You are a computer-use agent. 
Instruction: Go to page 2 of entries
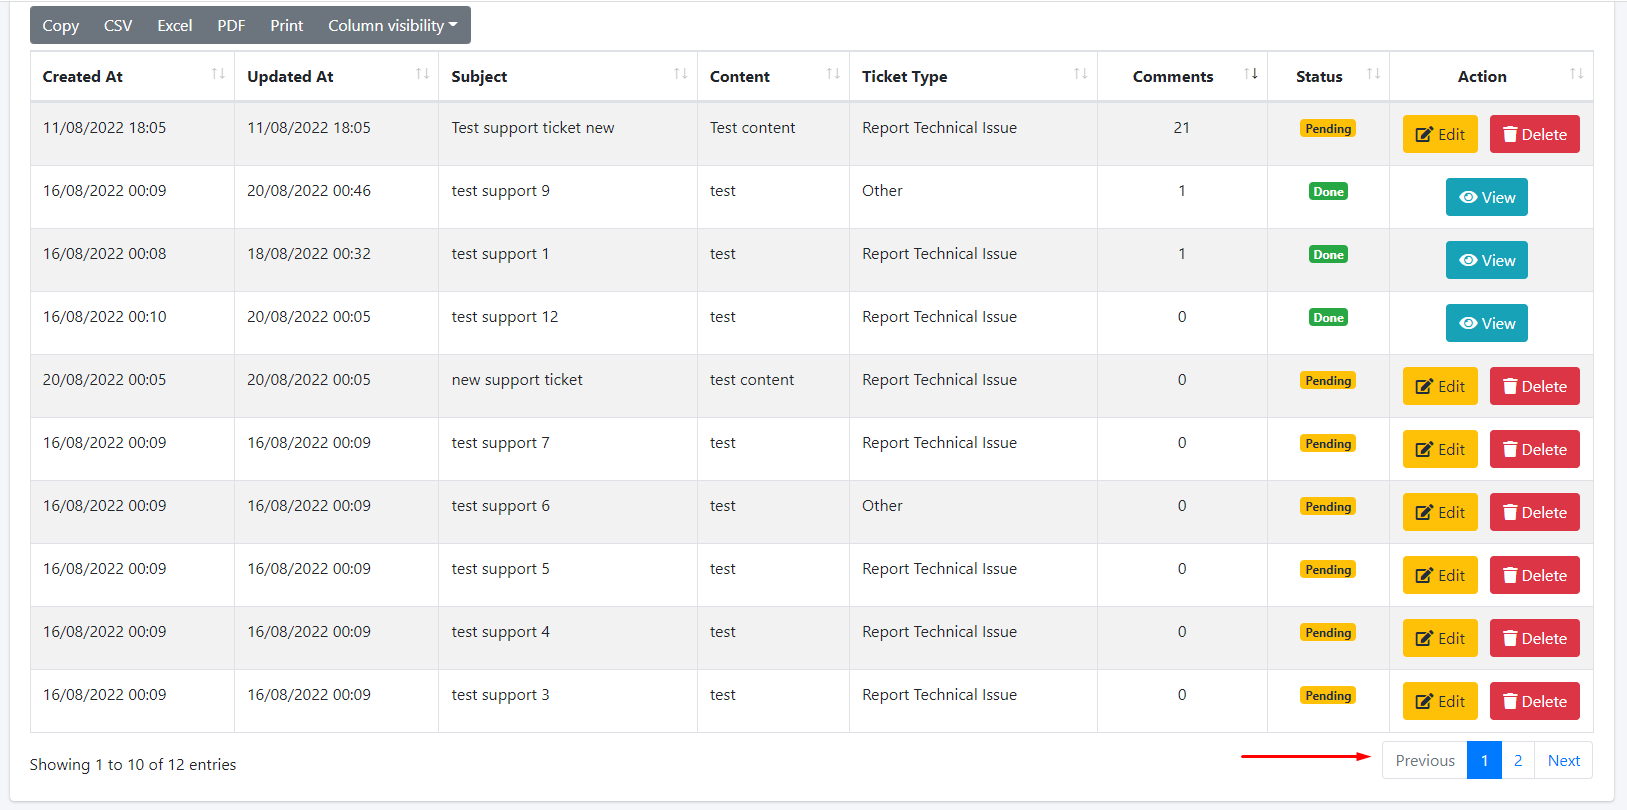(x=1517, y=760)
